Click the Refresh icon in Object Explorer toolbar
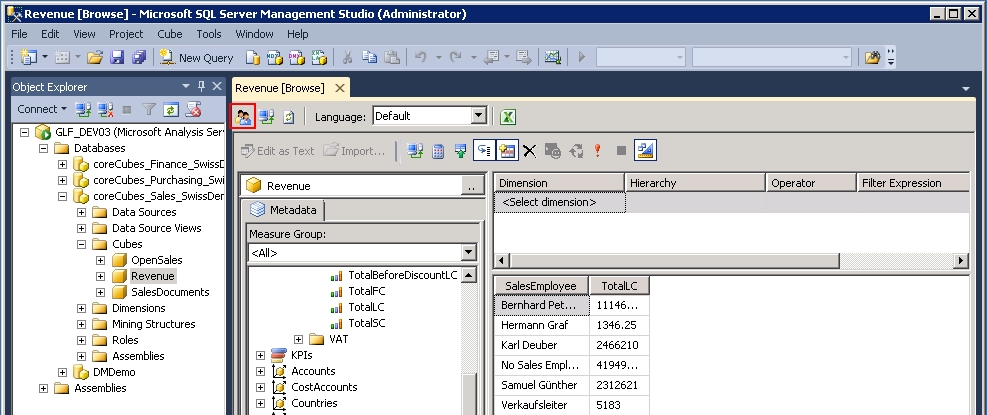 [171, 110]
